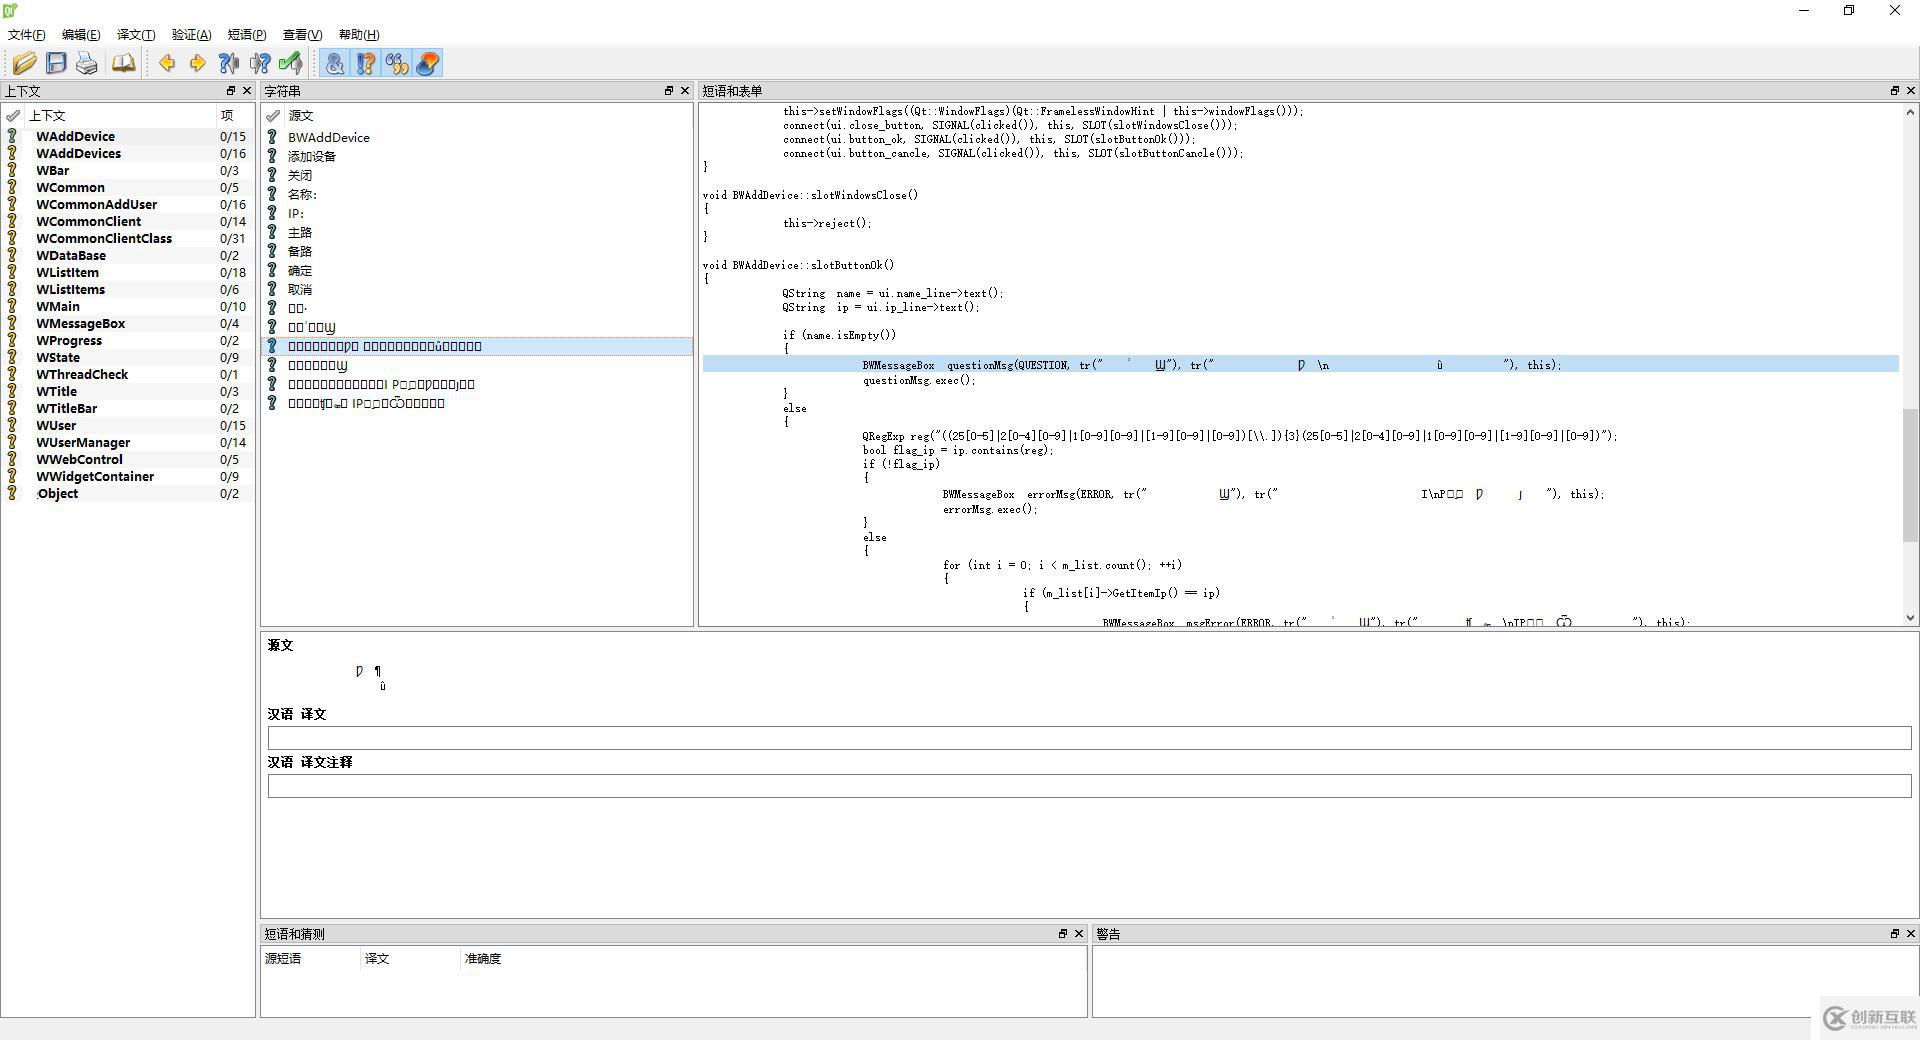This screenshot has width=1920, height=1040.
Task: Toggle place marker validation icon
Action: [428, 64]
